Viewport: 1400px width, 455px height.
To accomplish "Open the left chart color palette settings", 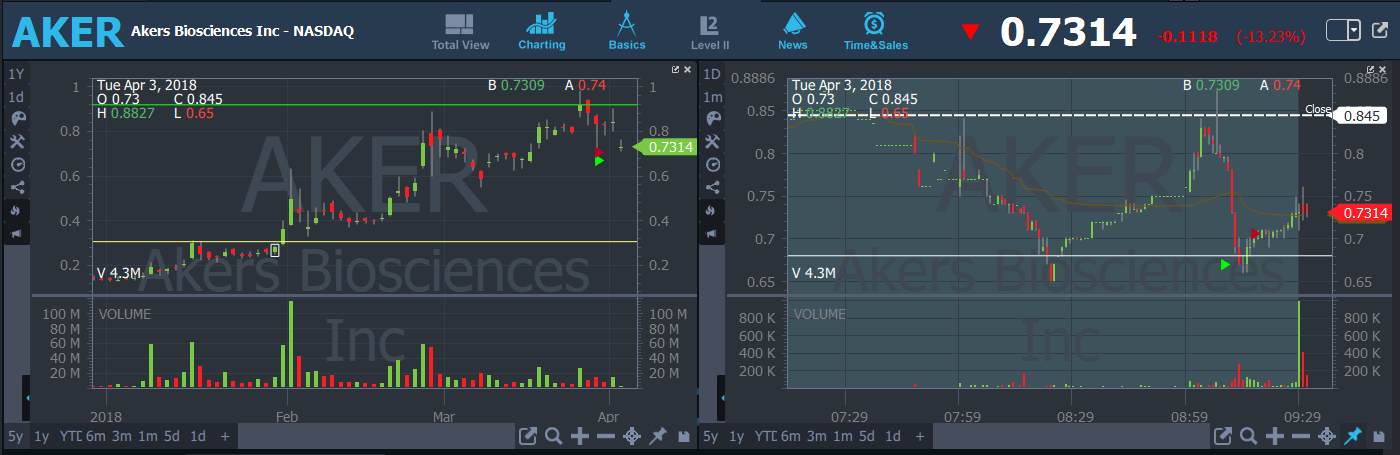I will (x=16, y=119).
